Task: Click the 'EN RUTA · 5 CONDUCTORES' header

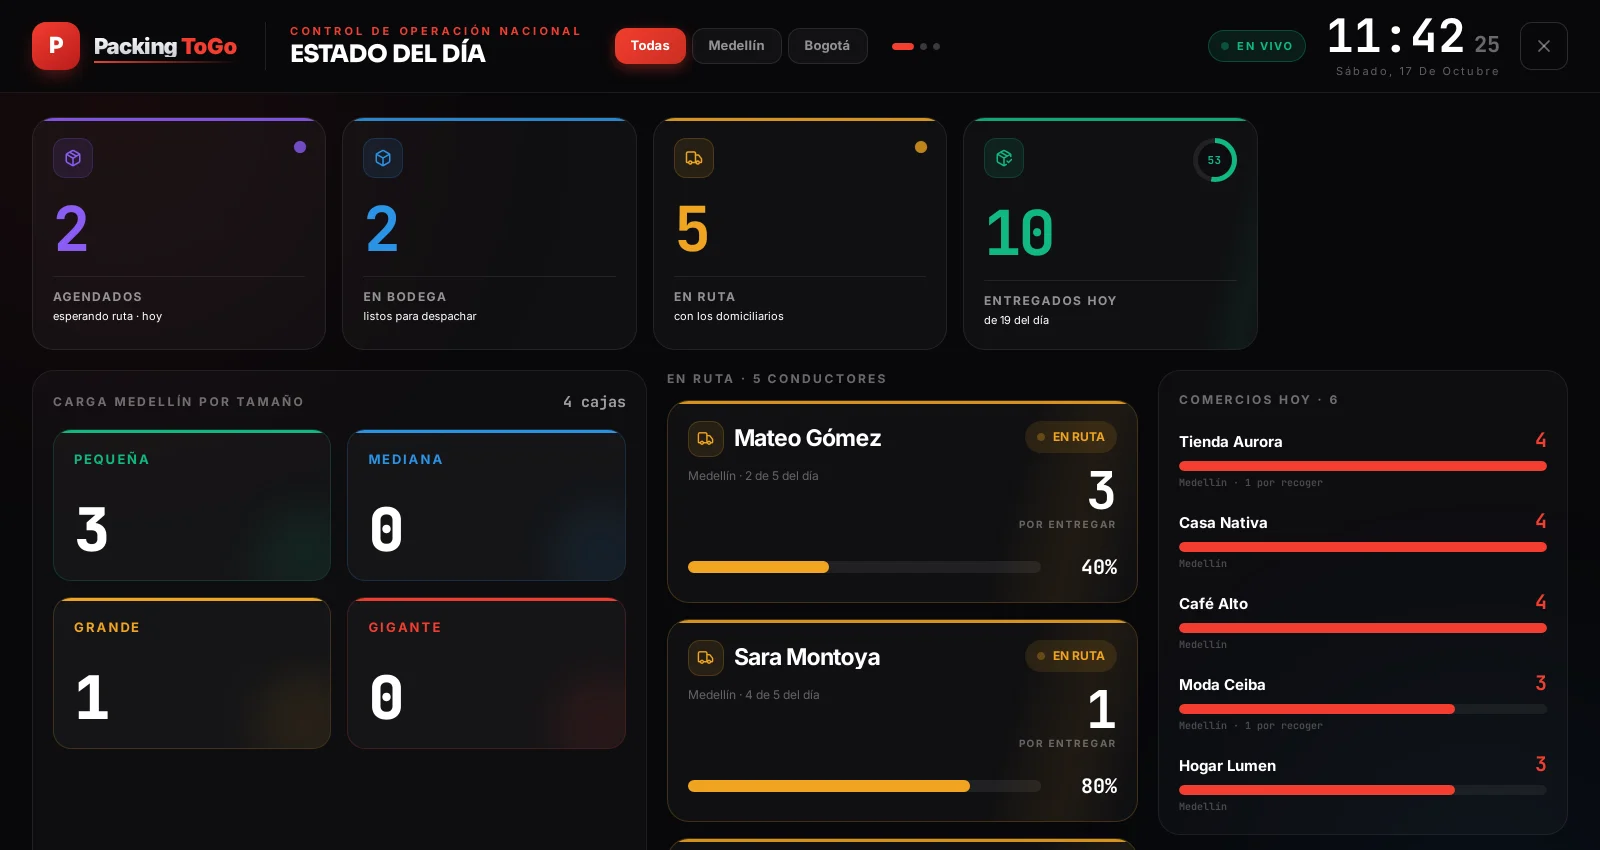Action: [777, 379]
